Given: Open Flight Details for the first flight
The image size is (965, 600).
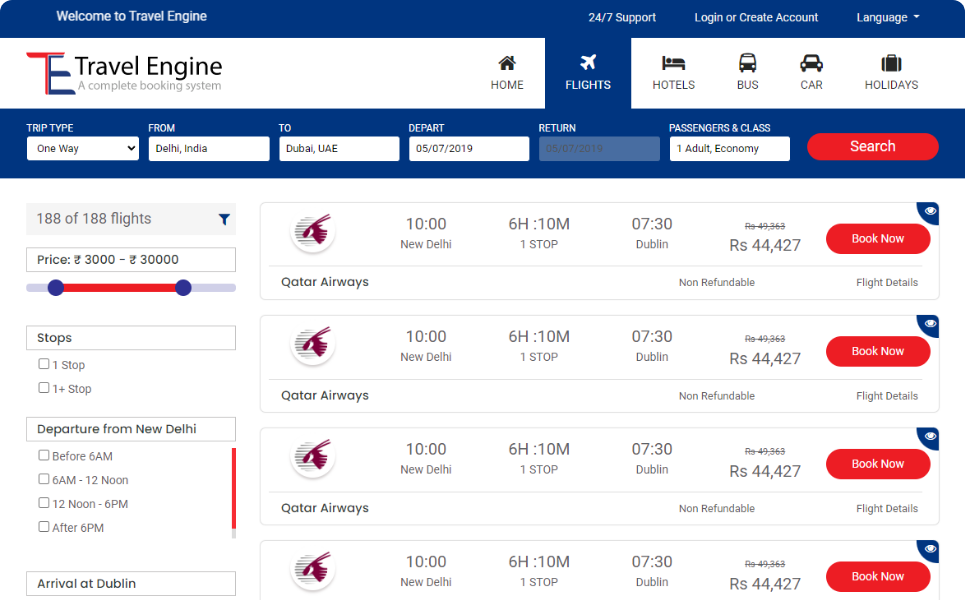Looking at the screenshot, I should point(886,283).
